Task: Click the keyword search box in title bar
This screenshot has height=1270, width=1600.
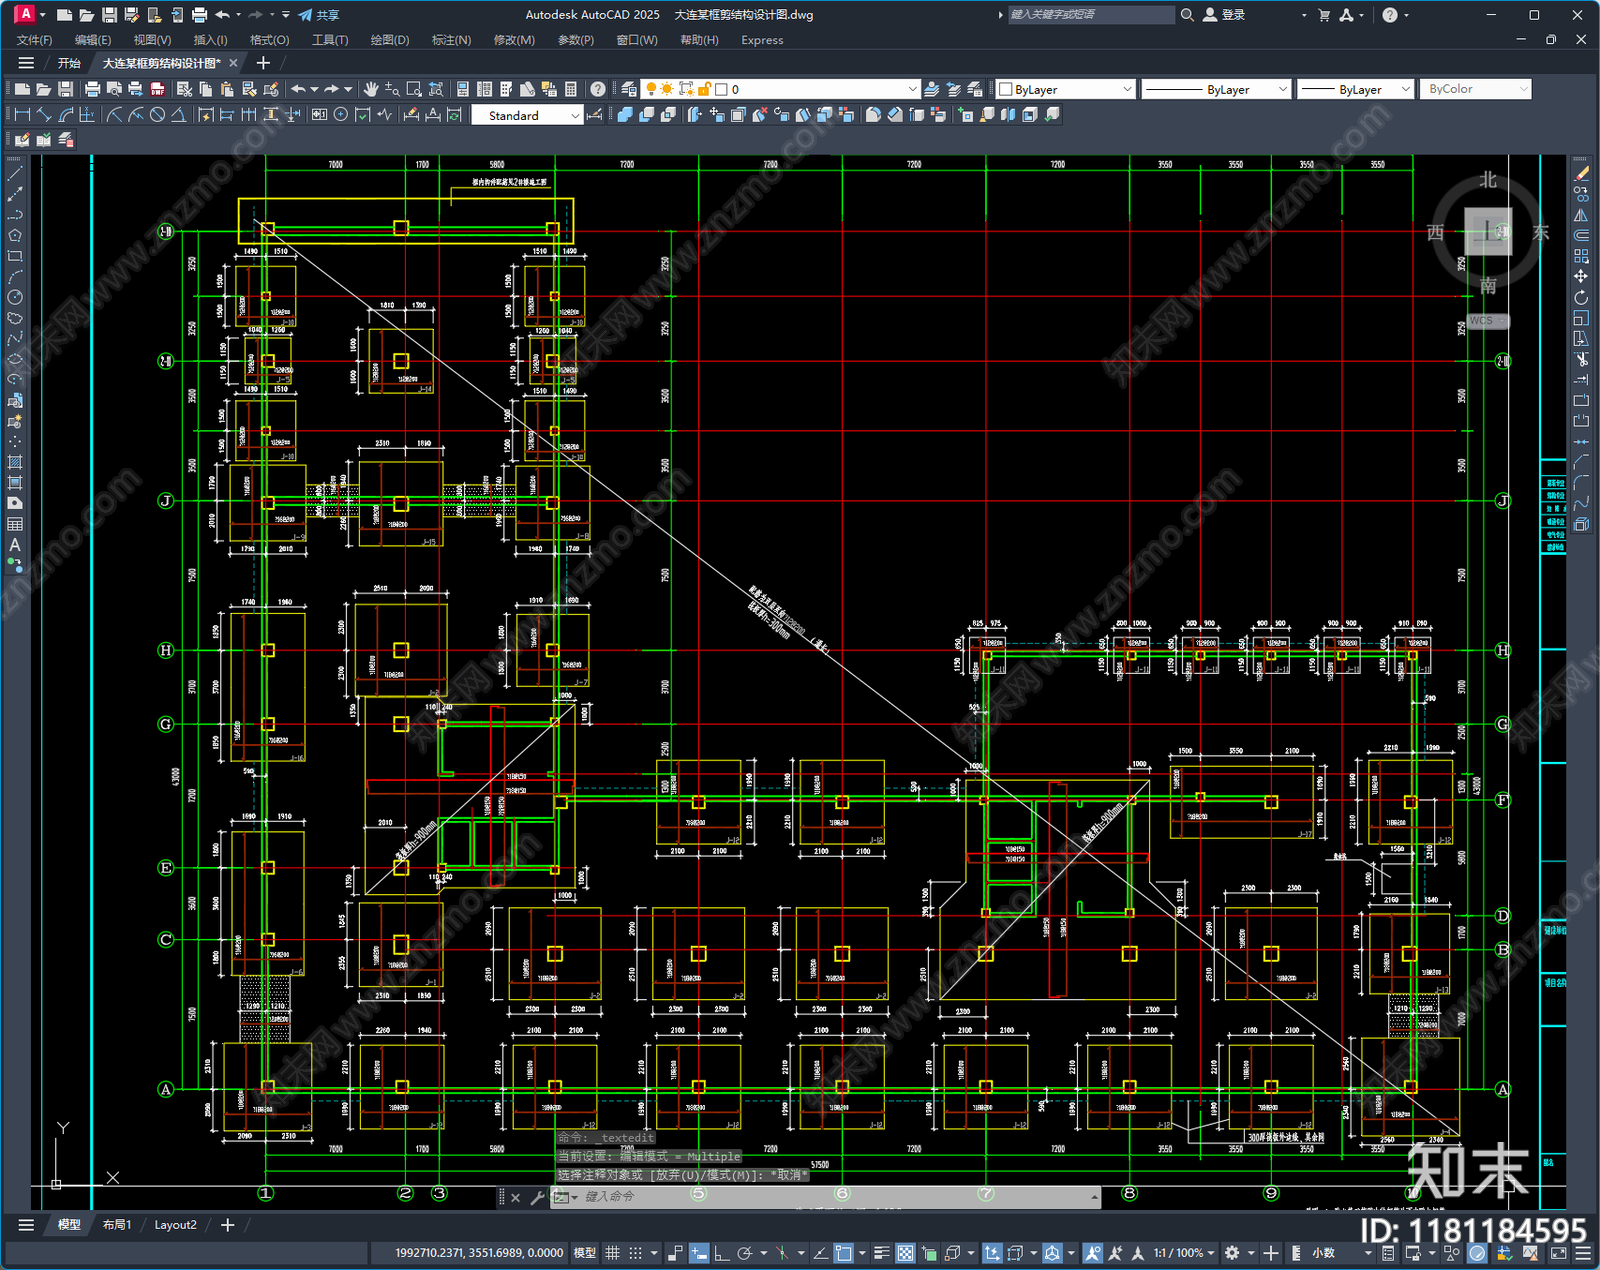Action: pos(1090,15)
